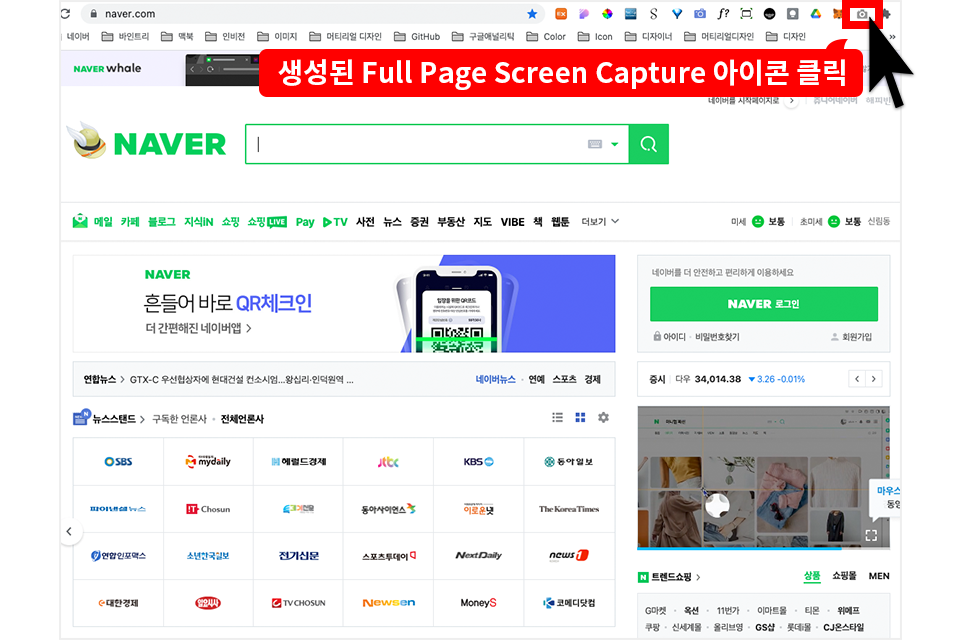Open the 네이버뉴스 link

click(x=495, y=379)
